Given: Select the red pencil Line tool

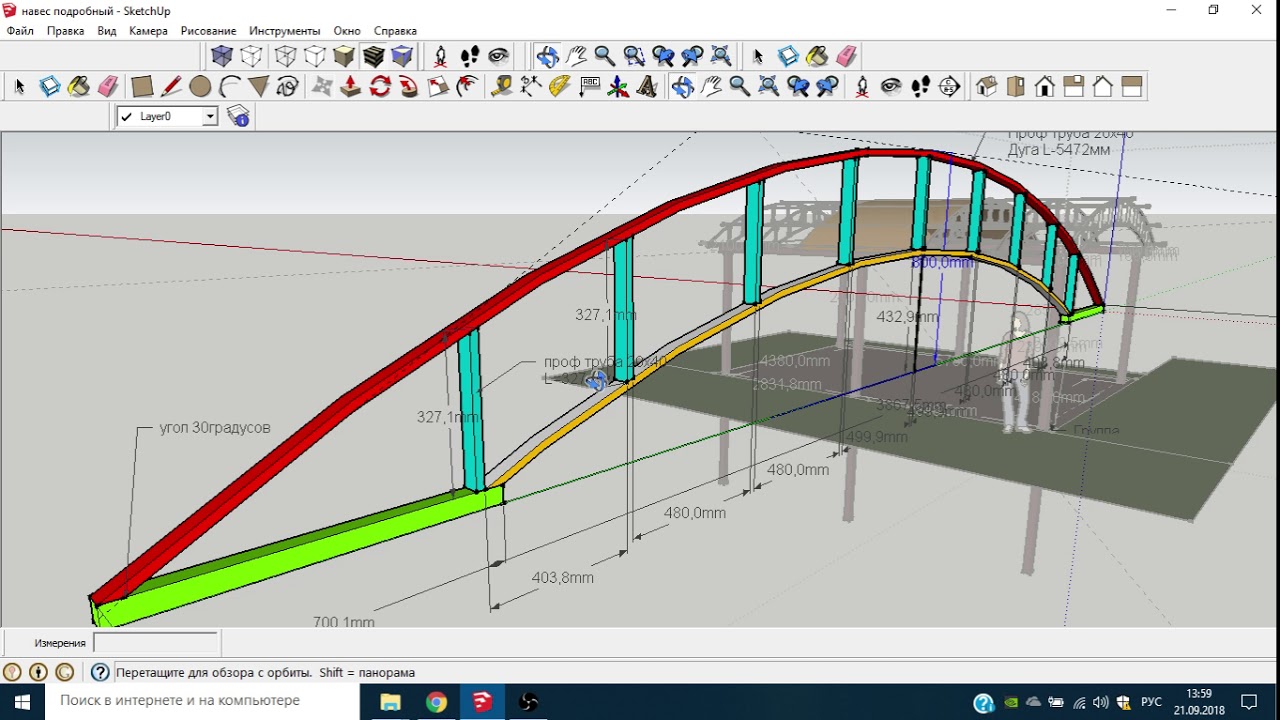Looking at the screenshot, I should click(171, 87).
